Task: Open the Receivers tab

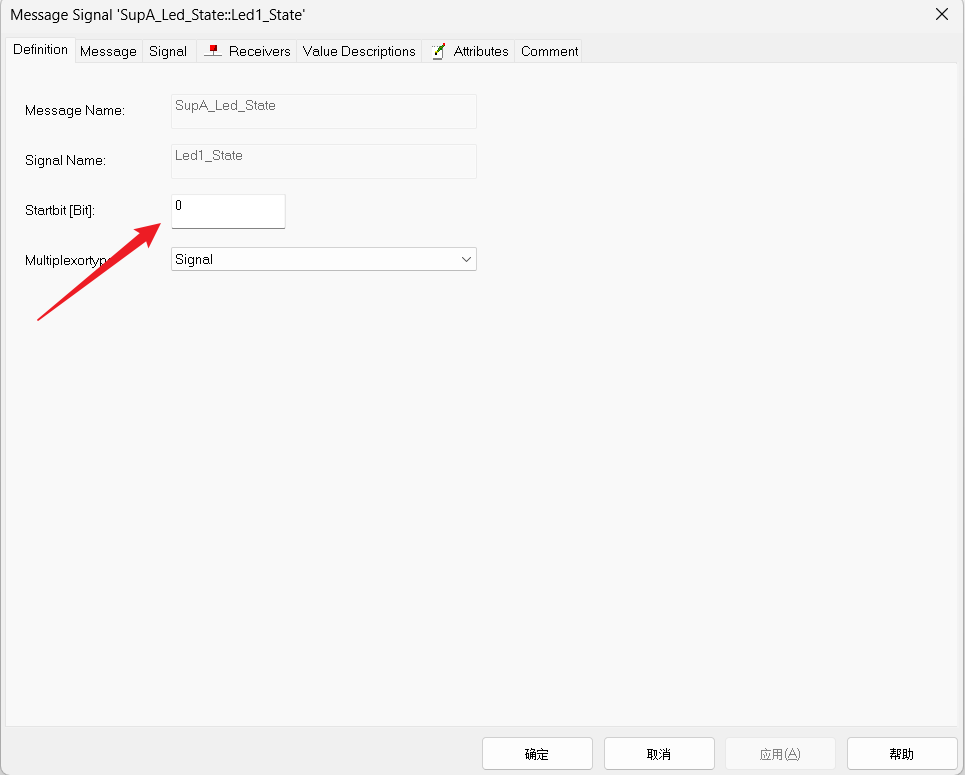Action: (x=247, y=51)
